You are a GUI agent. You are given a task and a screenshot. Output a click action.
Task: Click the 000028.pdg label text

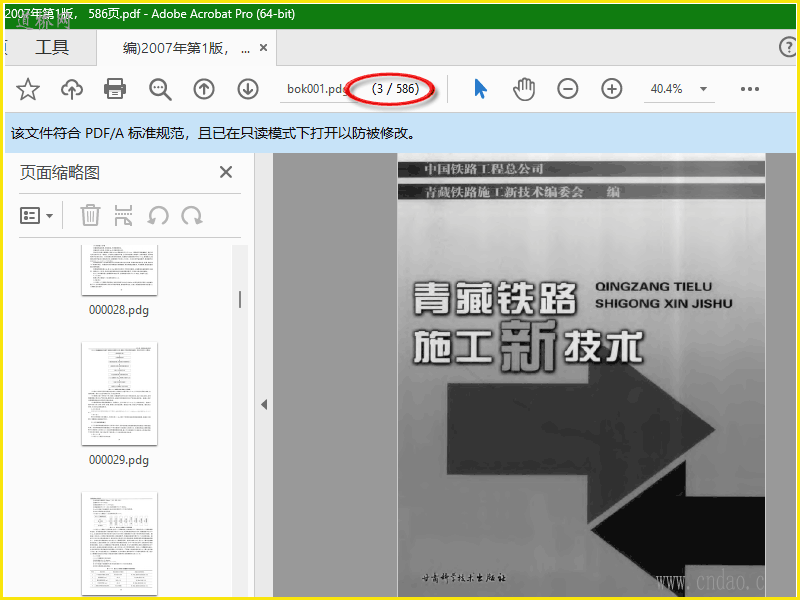click(x=119, y=310)
